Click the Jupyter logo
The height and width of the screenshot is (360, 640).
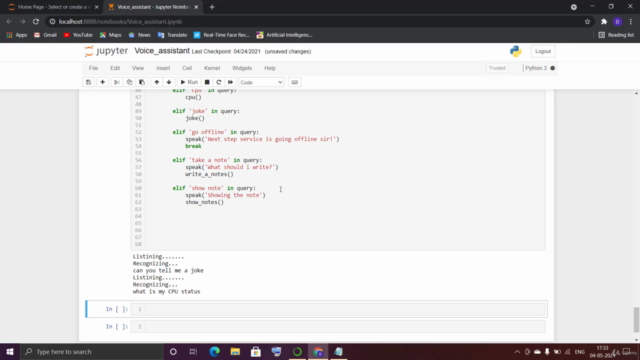coord(106,51)
